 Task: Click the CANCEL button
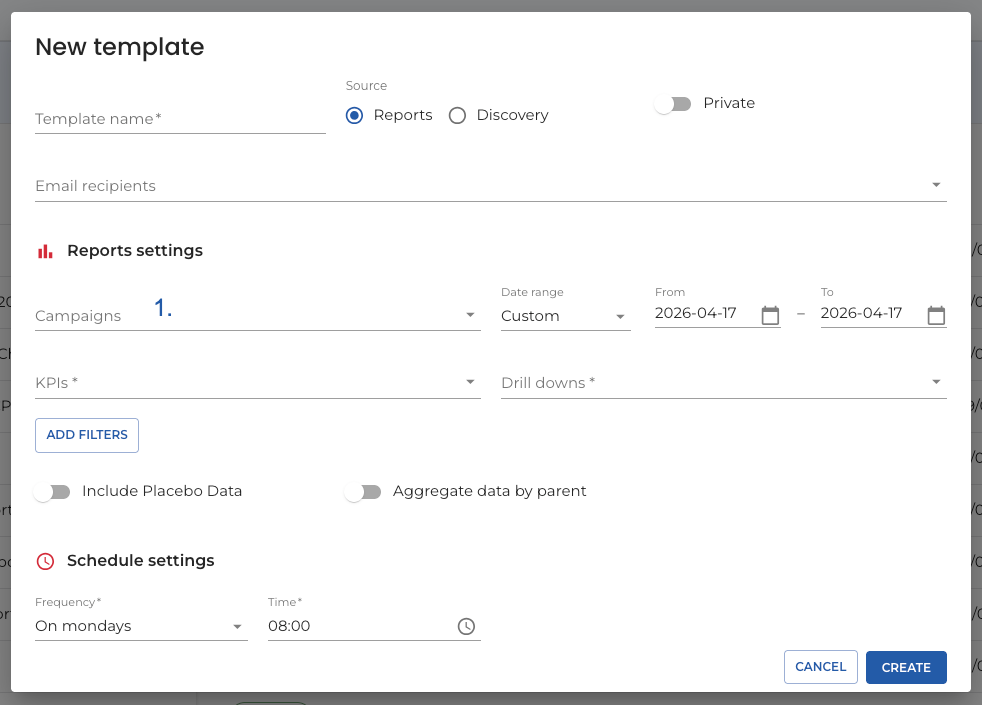point(820,667)
